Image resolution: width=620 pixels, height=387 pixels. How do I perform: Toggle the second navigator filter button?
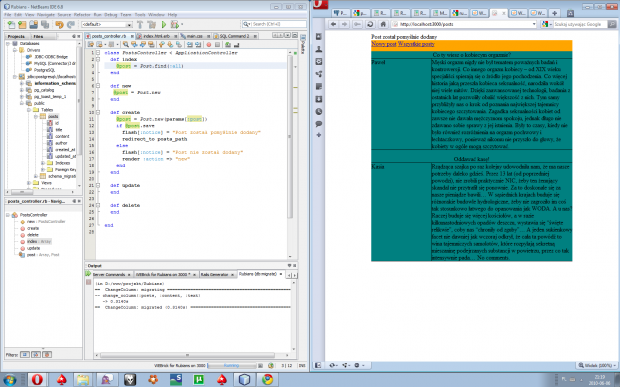36,355
